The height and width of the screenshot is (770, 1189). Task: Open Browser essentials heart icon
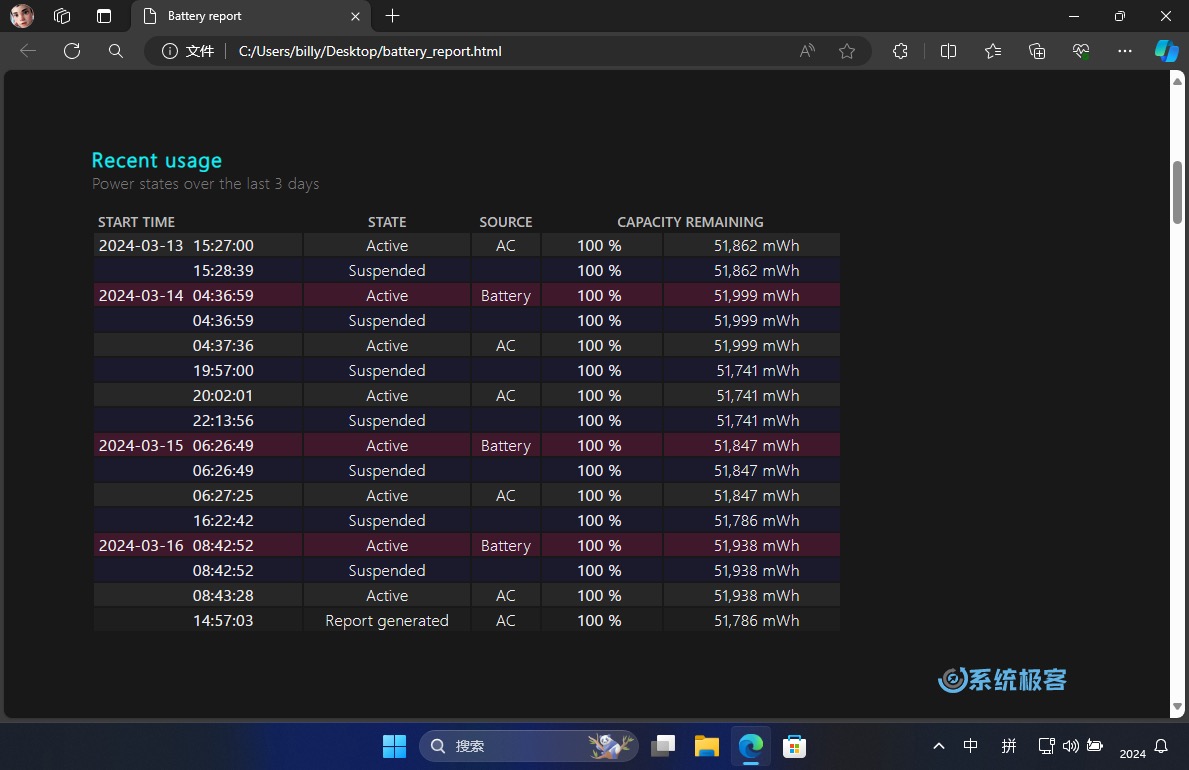(1081, 51)
